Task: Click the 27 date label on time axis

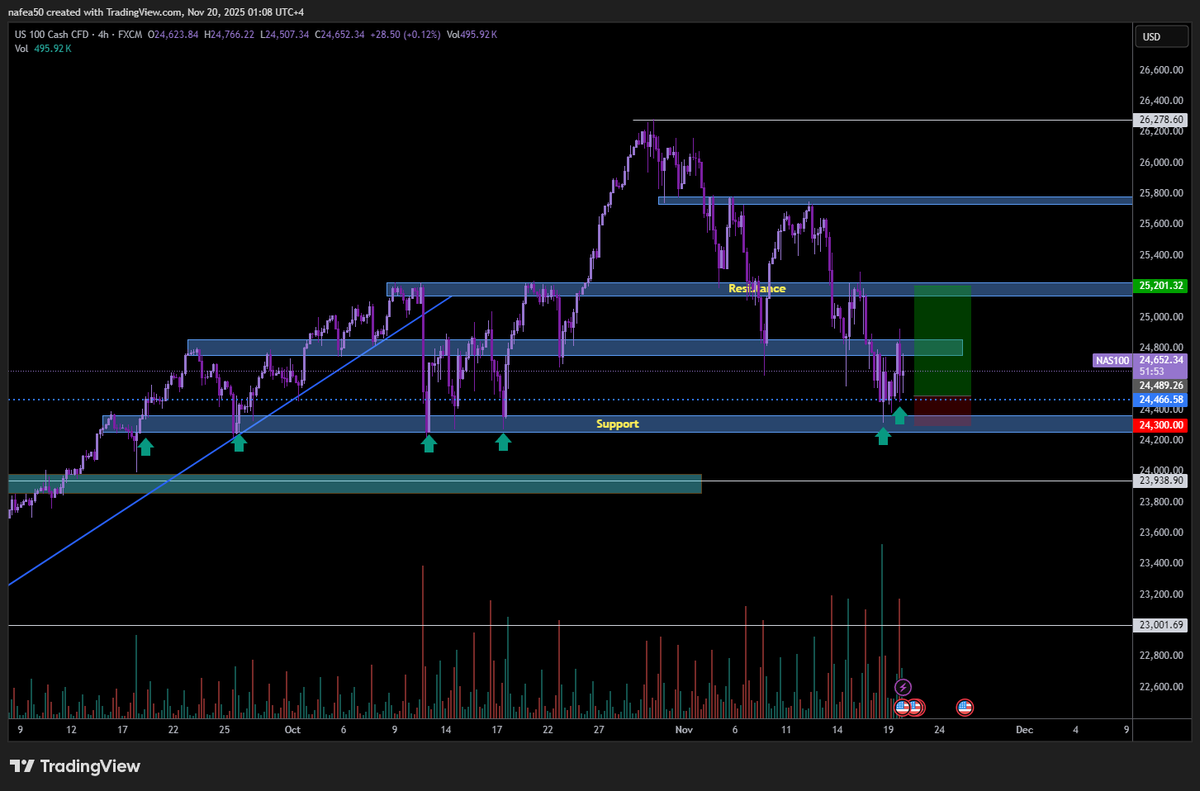Action: click(597, 730)
